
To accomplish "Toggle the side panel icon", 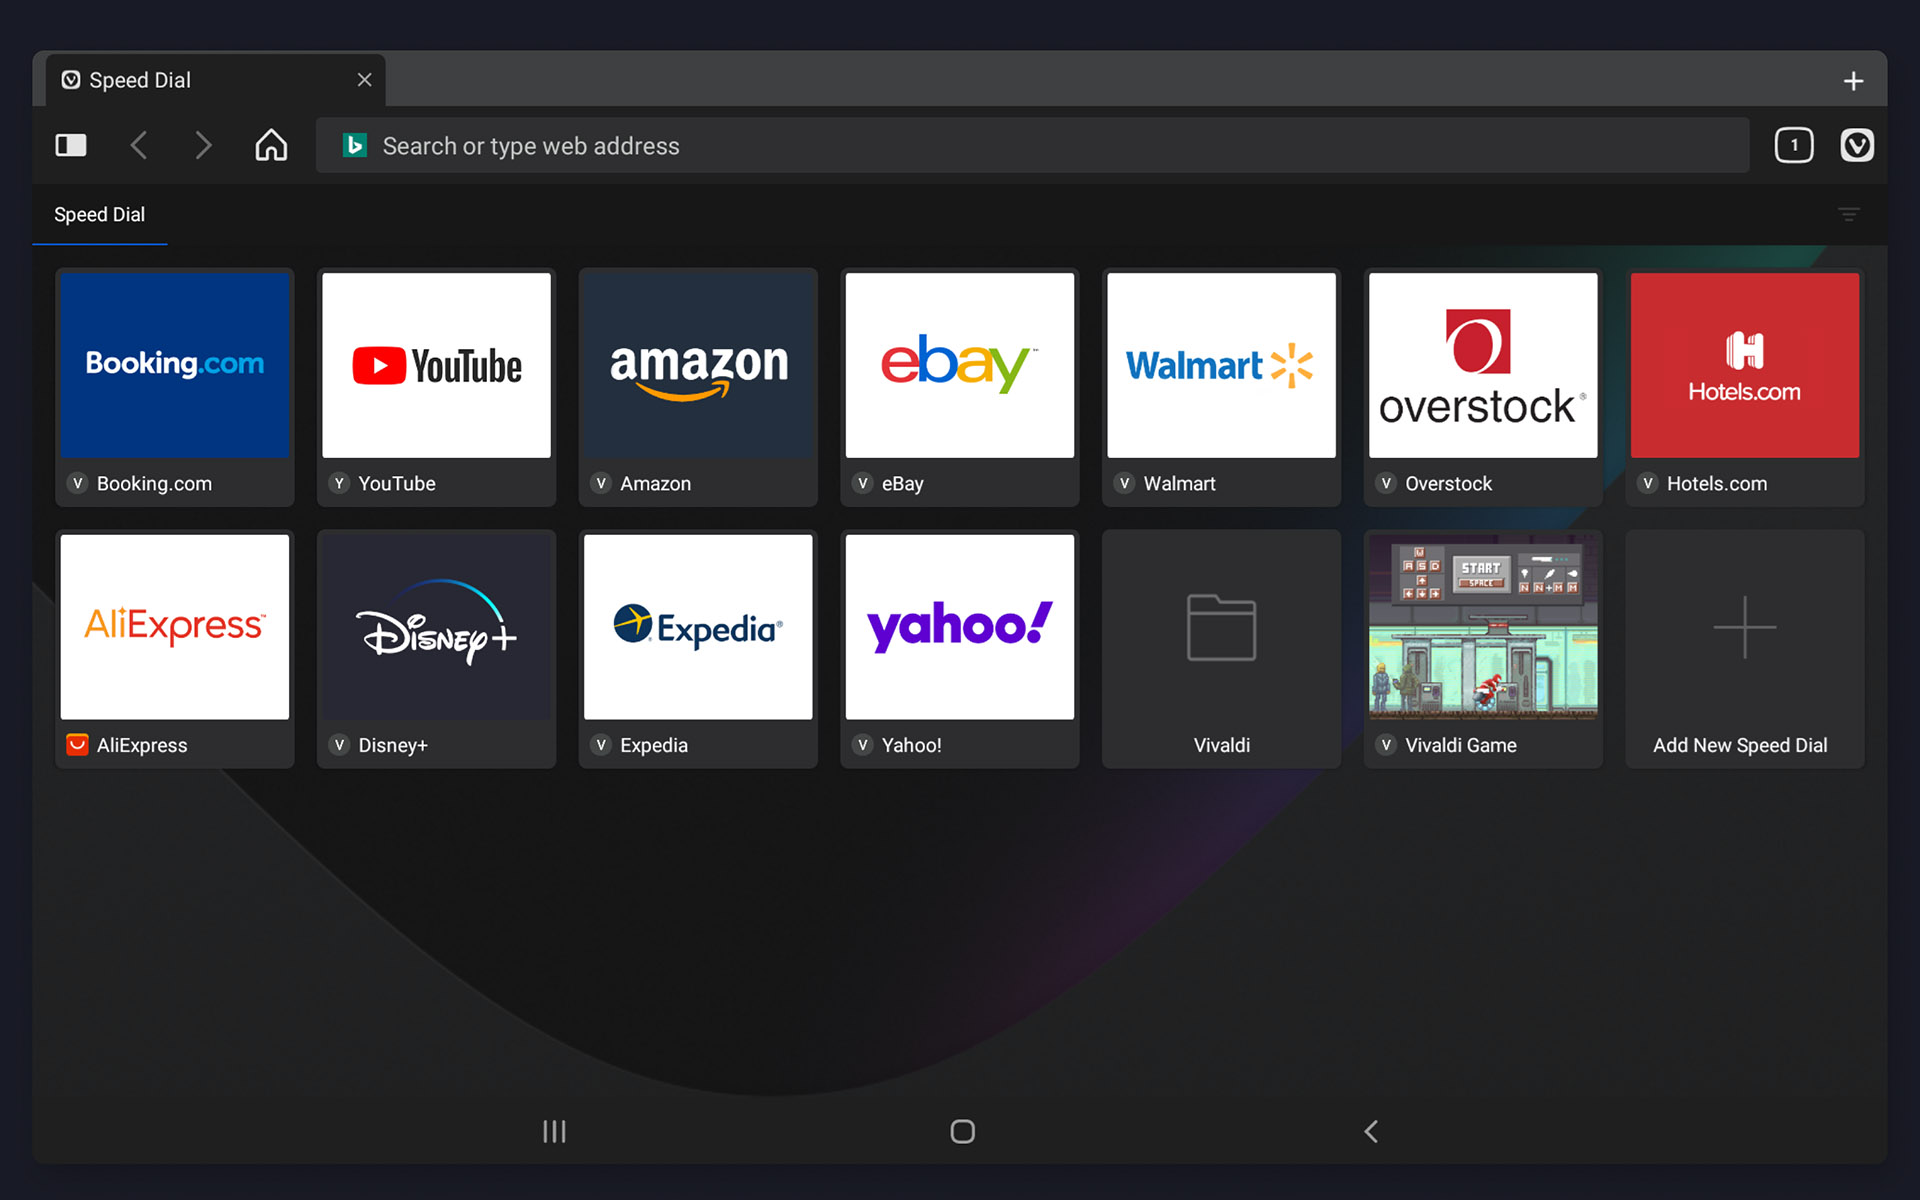I will coord(71,146).
